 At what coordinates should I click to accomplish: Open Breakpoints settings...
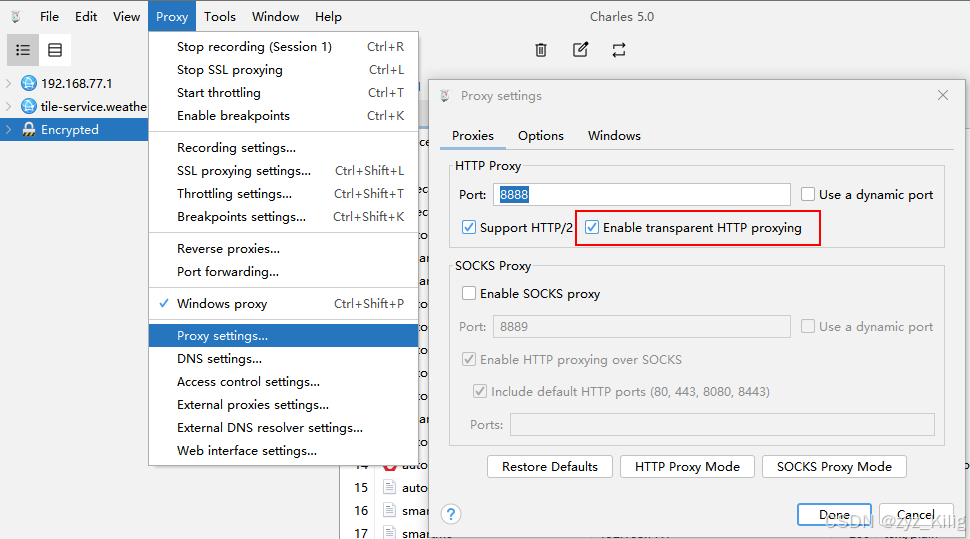(x=283, y=217)
